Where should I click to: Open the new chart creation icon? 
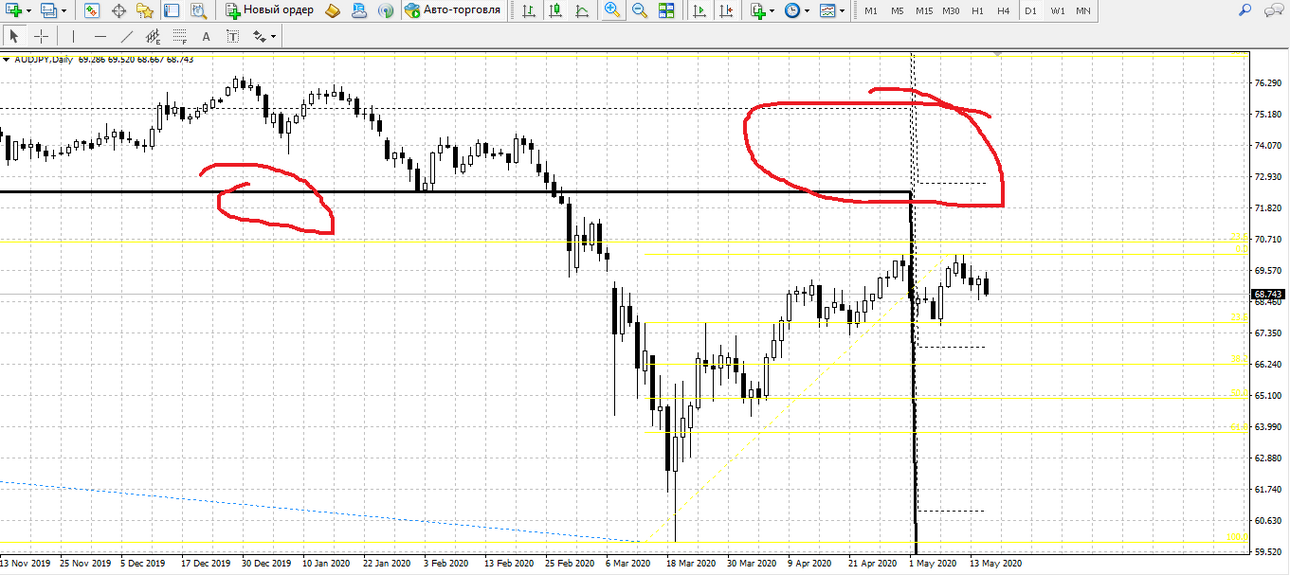[x=15, y=10]
